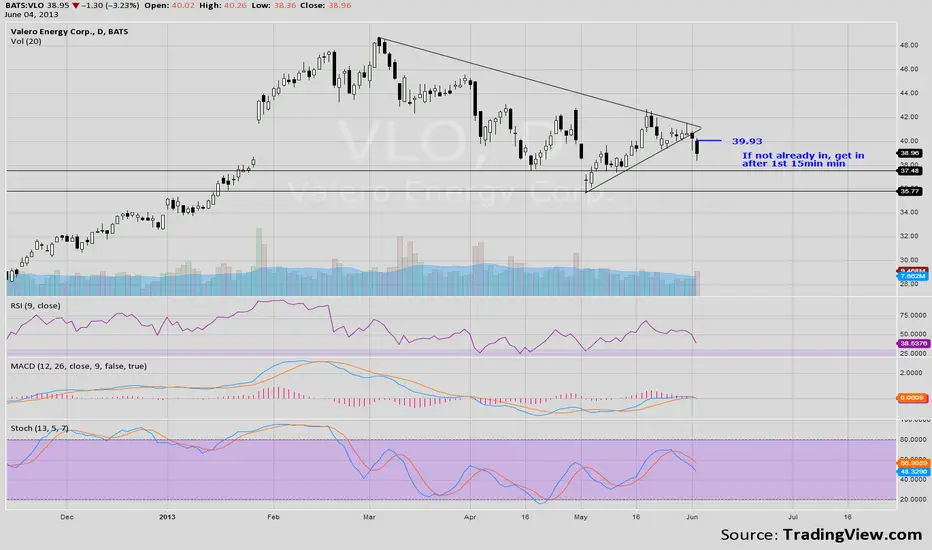Click the 40.00 price axis label
932x550 pixels.
[909, 142]
